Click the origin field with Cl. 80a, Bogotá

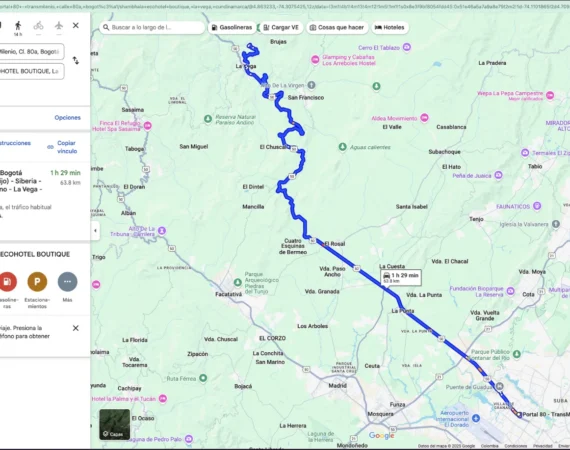32,52
